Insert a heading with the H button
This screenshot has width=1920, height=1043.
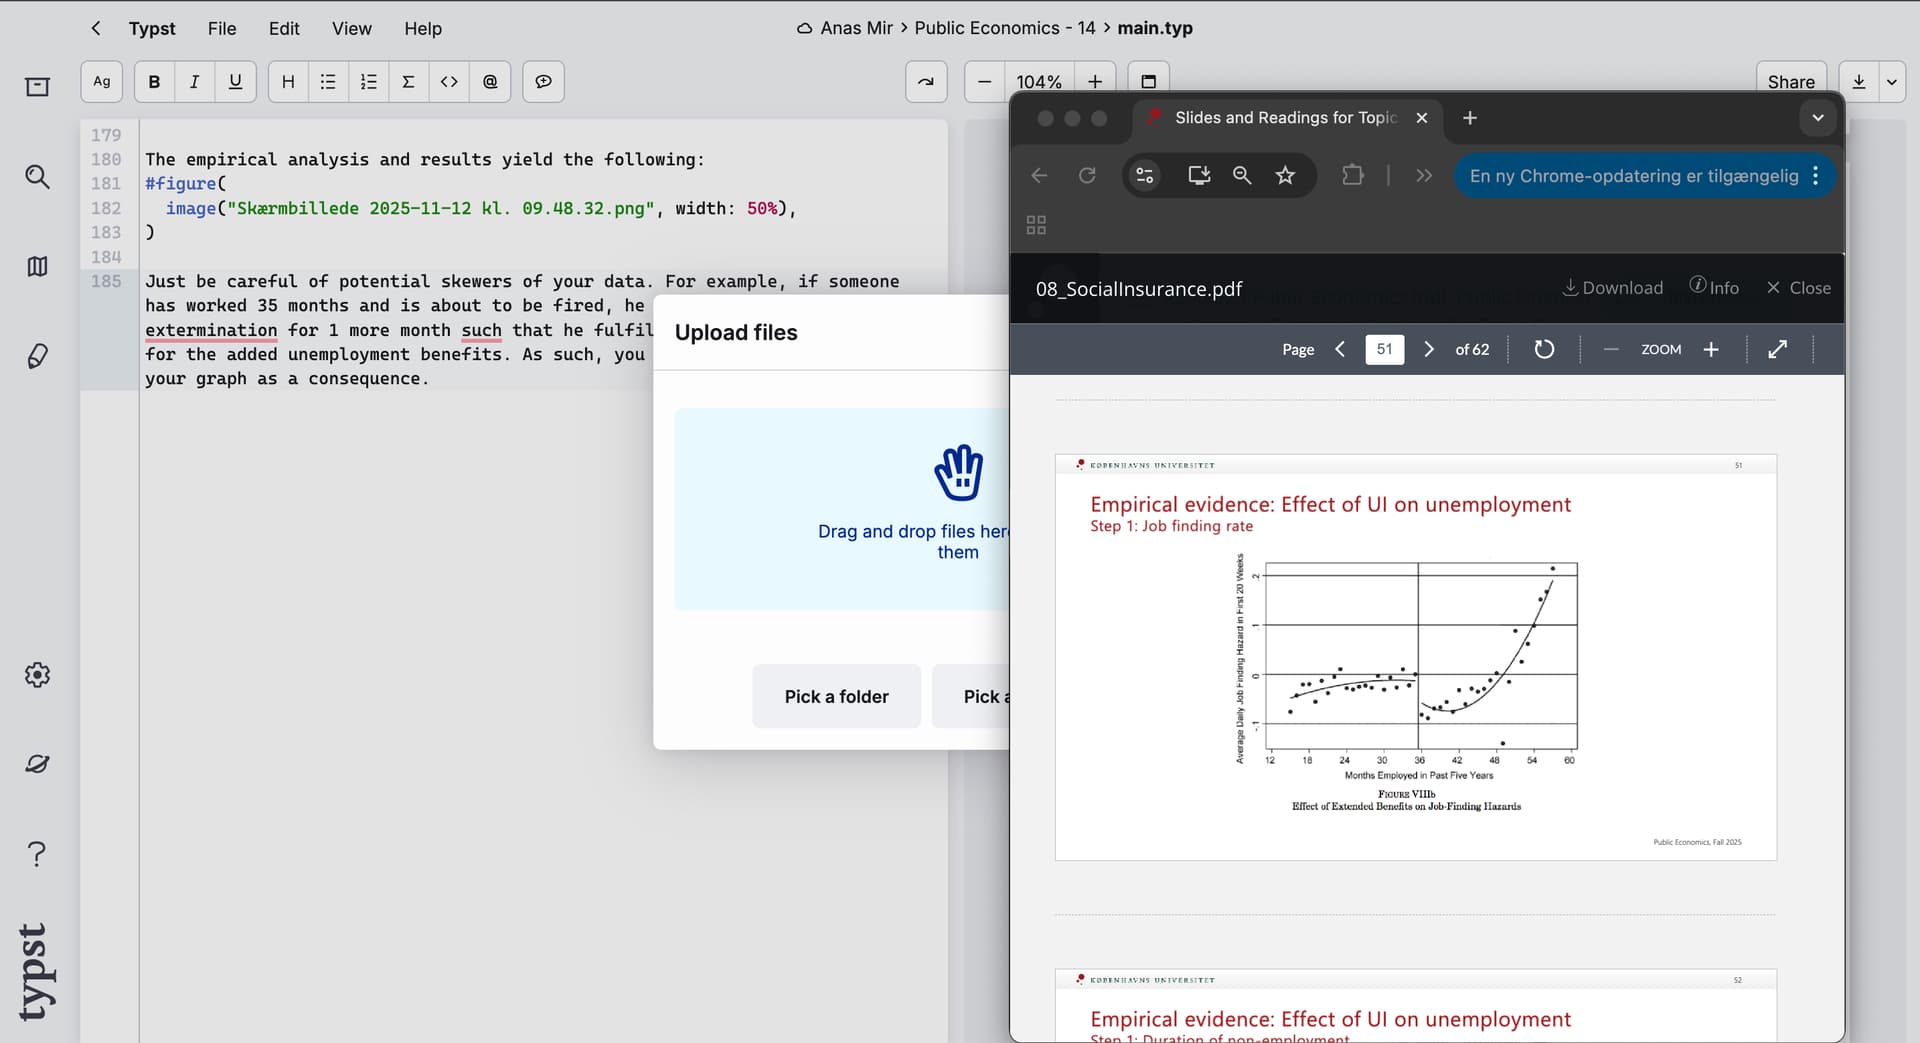point(288,82)
